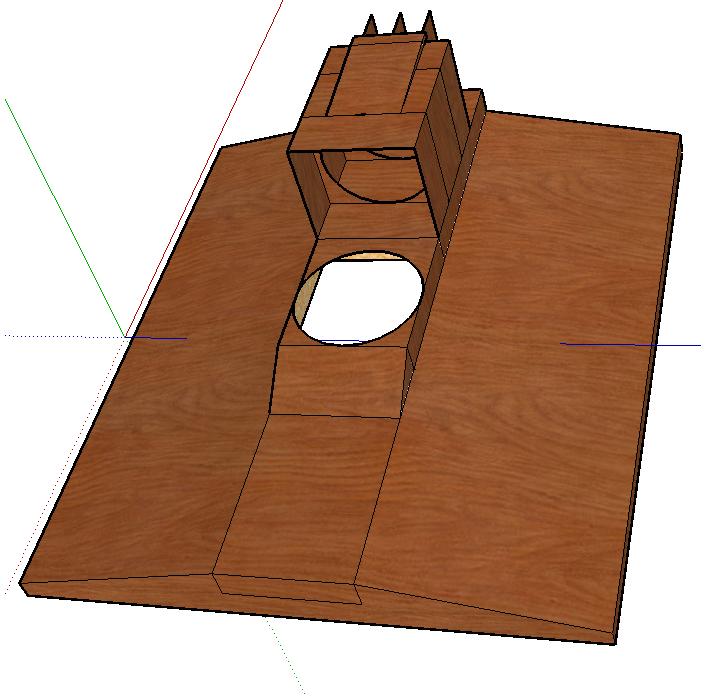The height and width of the screenshot is (696, 707).
Task: Click the green axis line
Action: tap(64, 217)
